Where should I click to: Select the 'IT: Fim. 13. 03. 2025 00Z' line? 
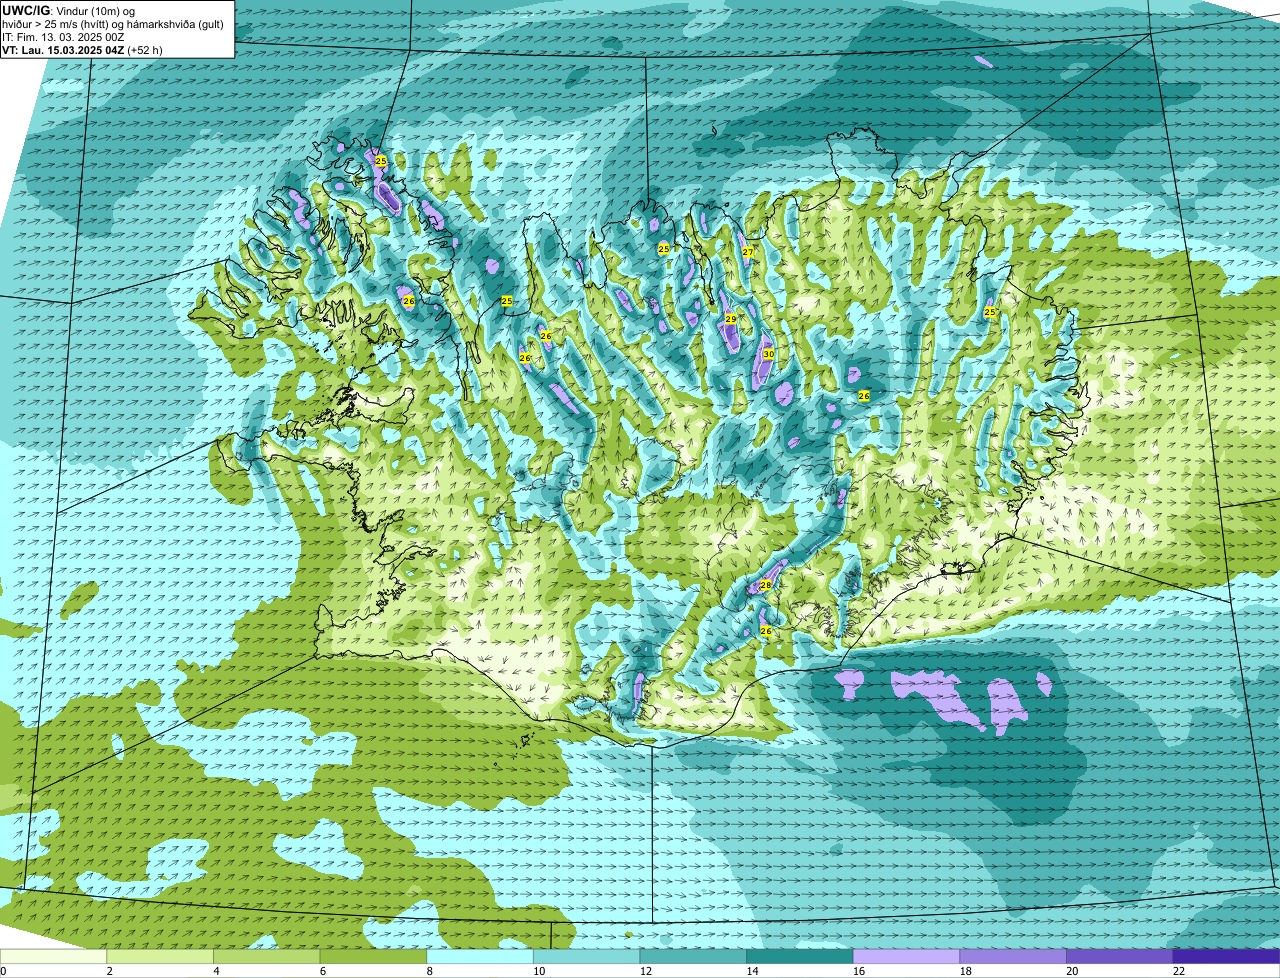[x=64, y=36]
